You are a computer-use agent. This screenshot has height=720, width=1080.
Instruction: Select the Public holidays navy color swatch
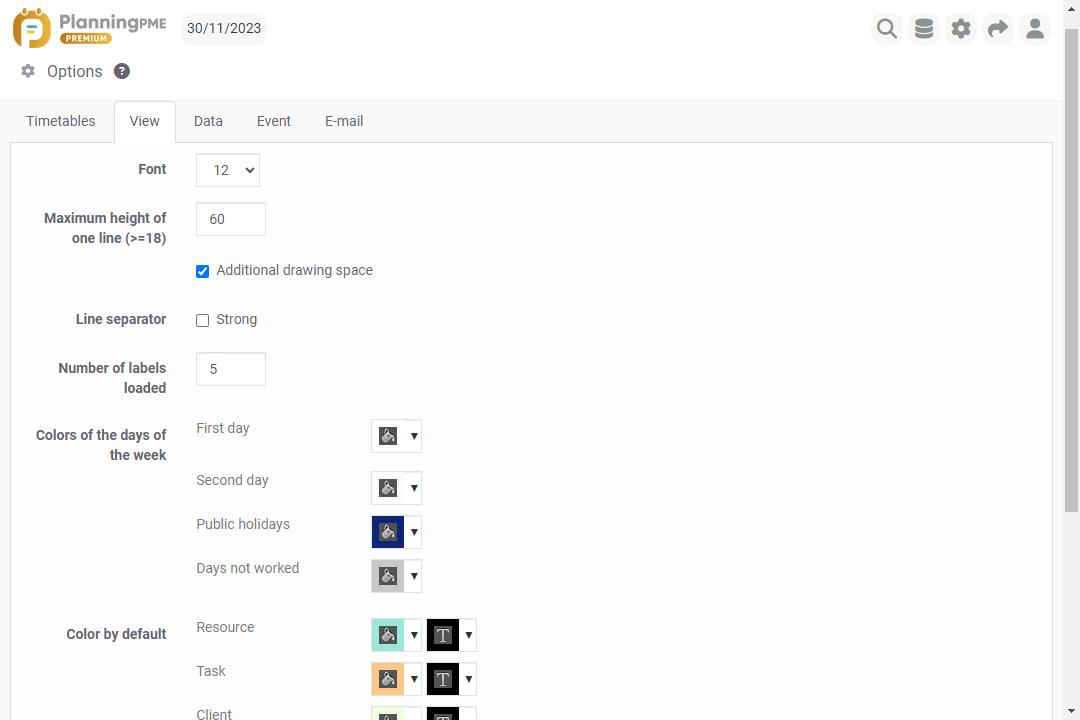click(x=387, y=532)
